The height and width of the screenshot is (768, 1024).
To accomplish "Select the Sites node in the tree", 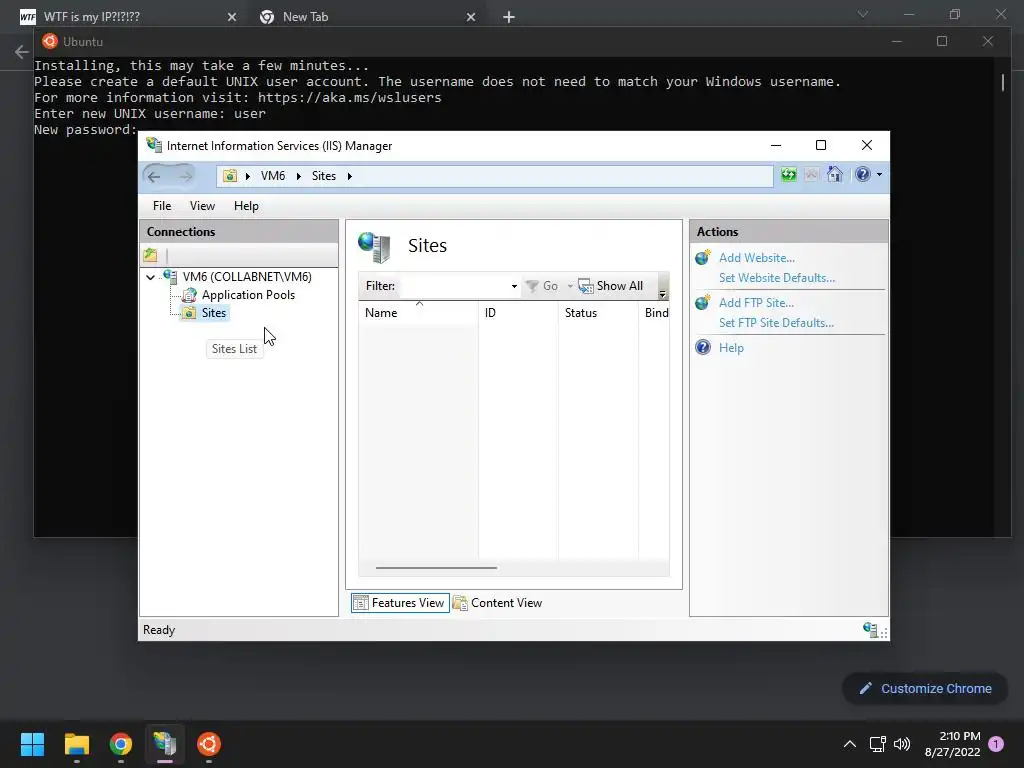I will (x=214, y=313).
